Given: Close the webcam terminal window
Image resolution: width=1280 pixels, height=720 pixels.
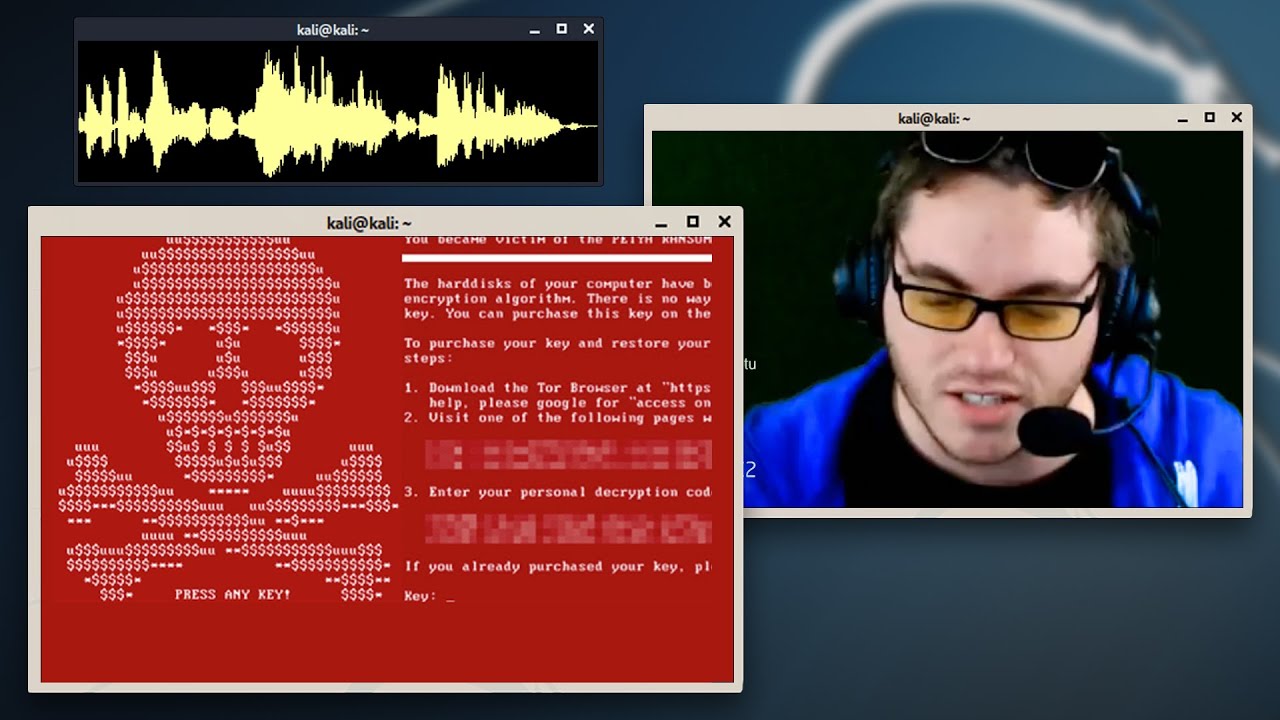Looking at the screenshot, I should (1237, 118).
